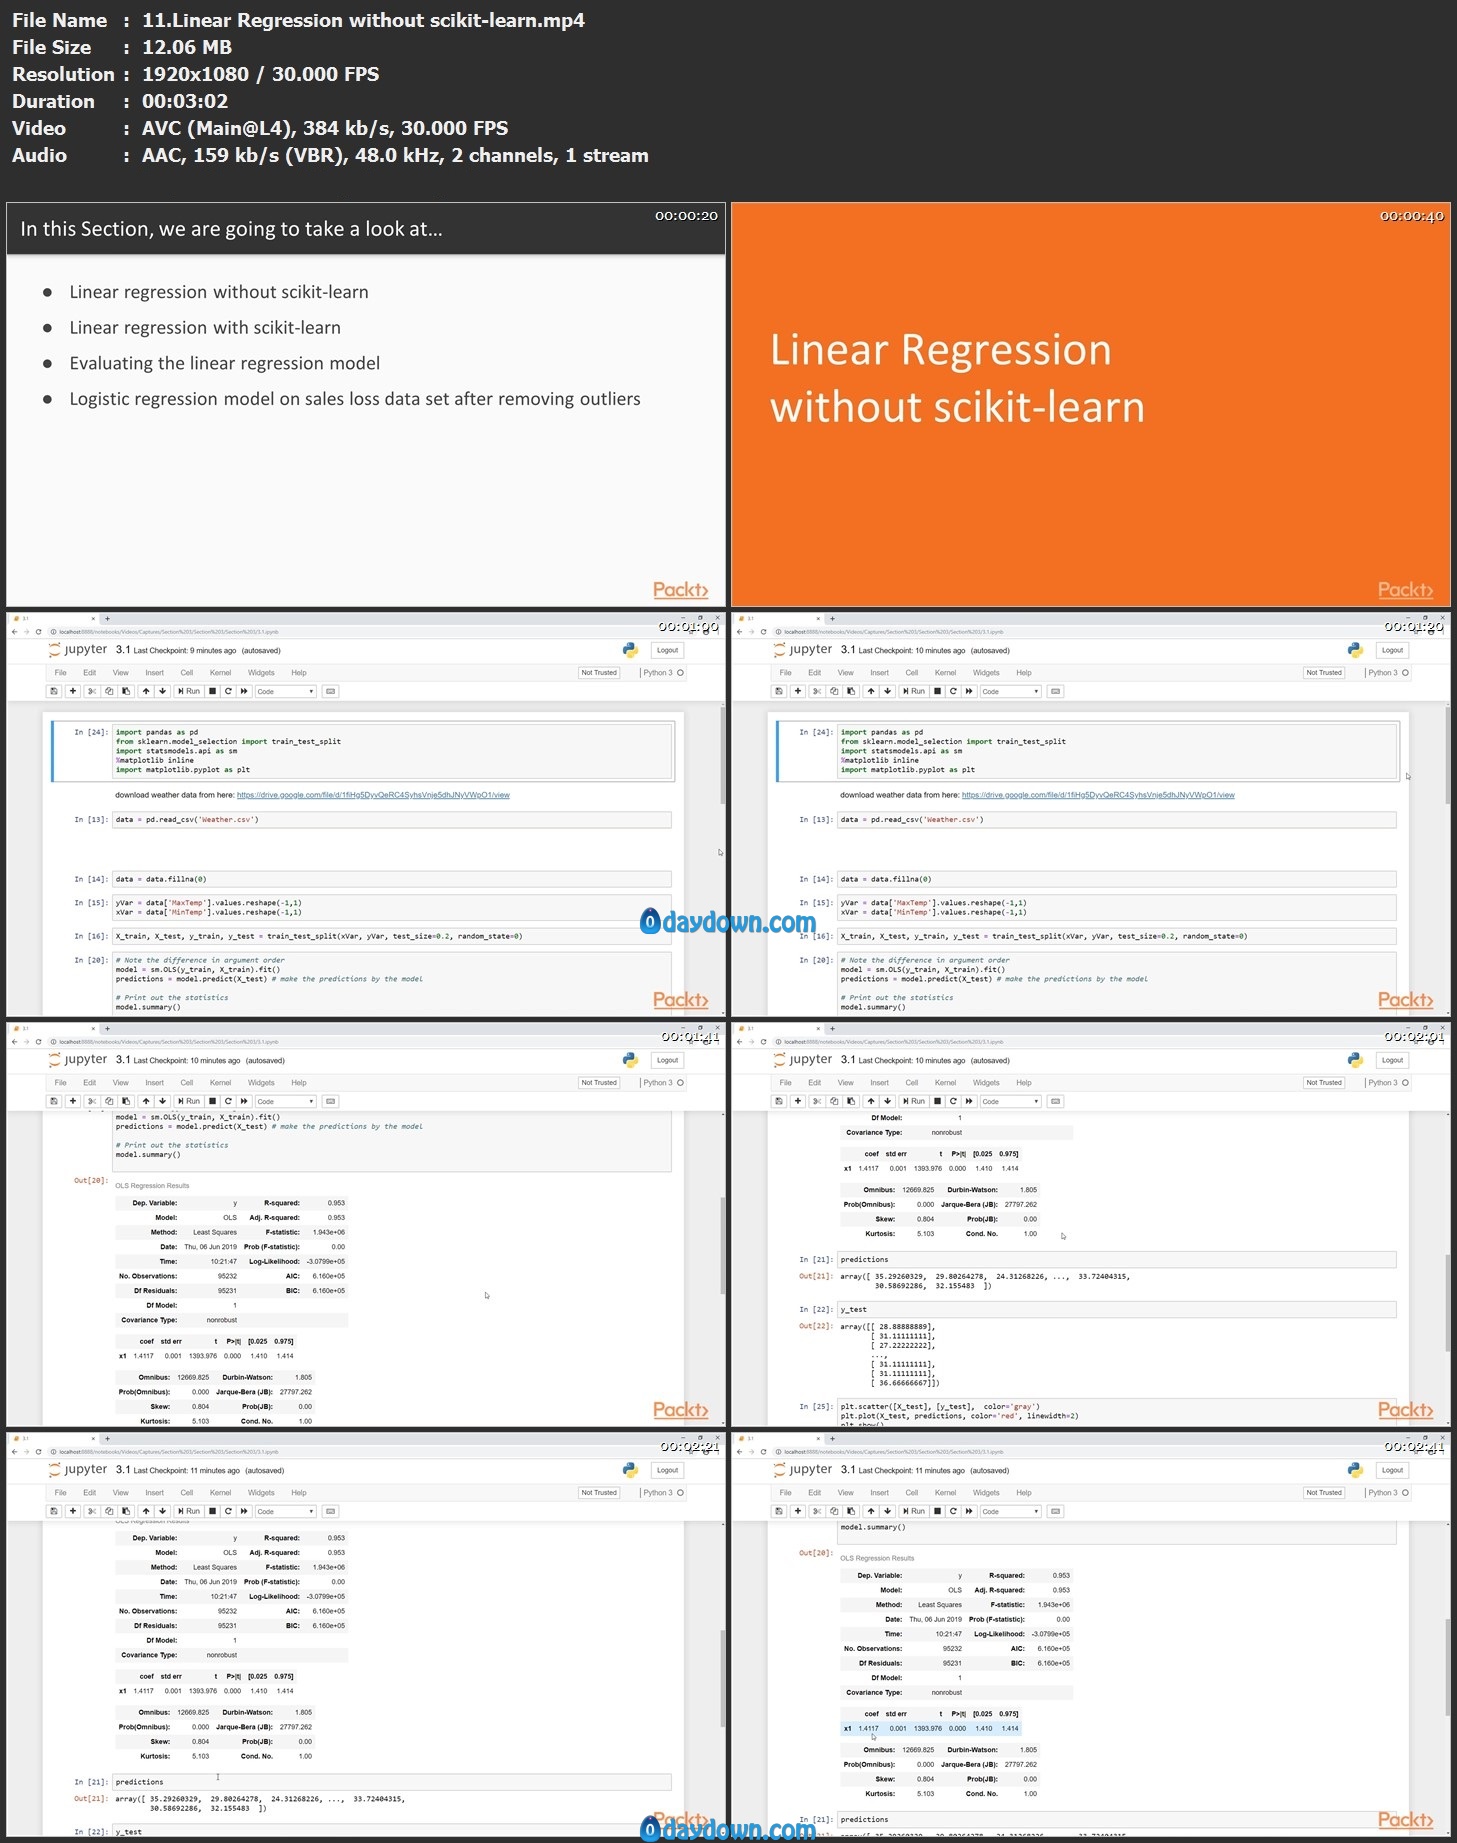Open the Help menu in the 00:02:21 frame
1457x1843 pixels.
click(299, 1493)
